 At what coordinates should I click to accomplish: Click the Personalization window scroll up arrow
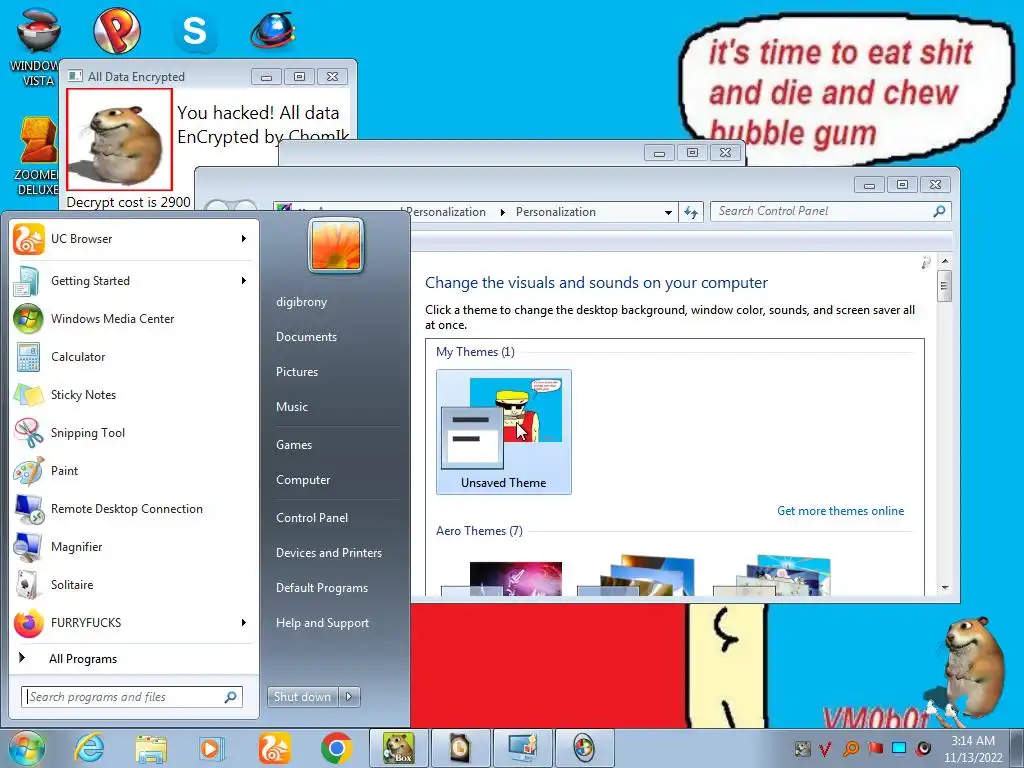coord(944,261)
